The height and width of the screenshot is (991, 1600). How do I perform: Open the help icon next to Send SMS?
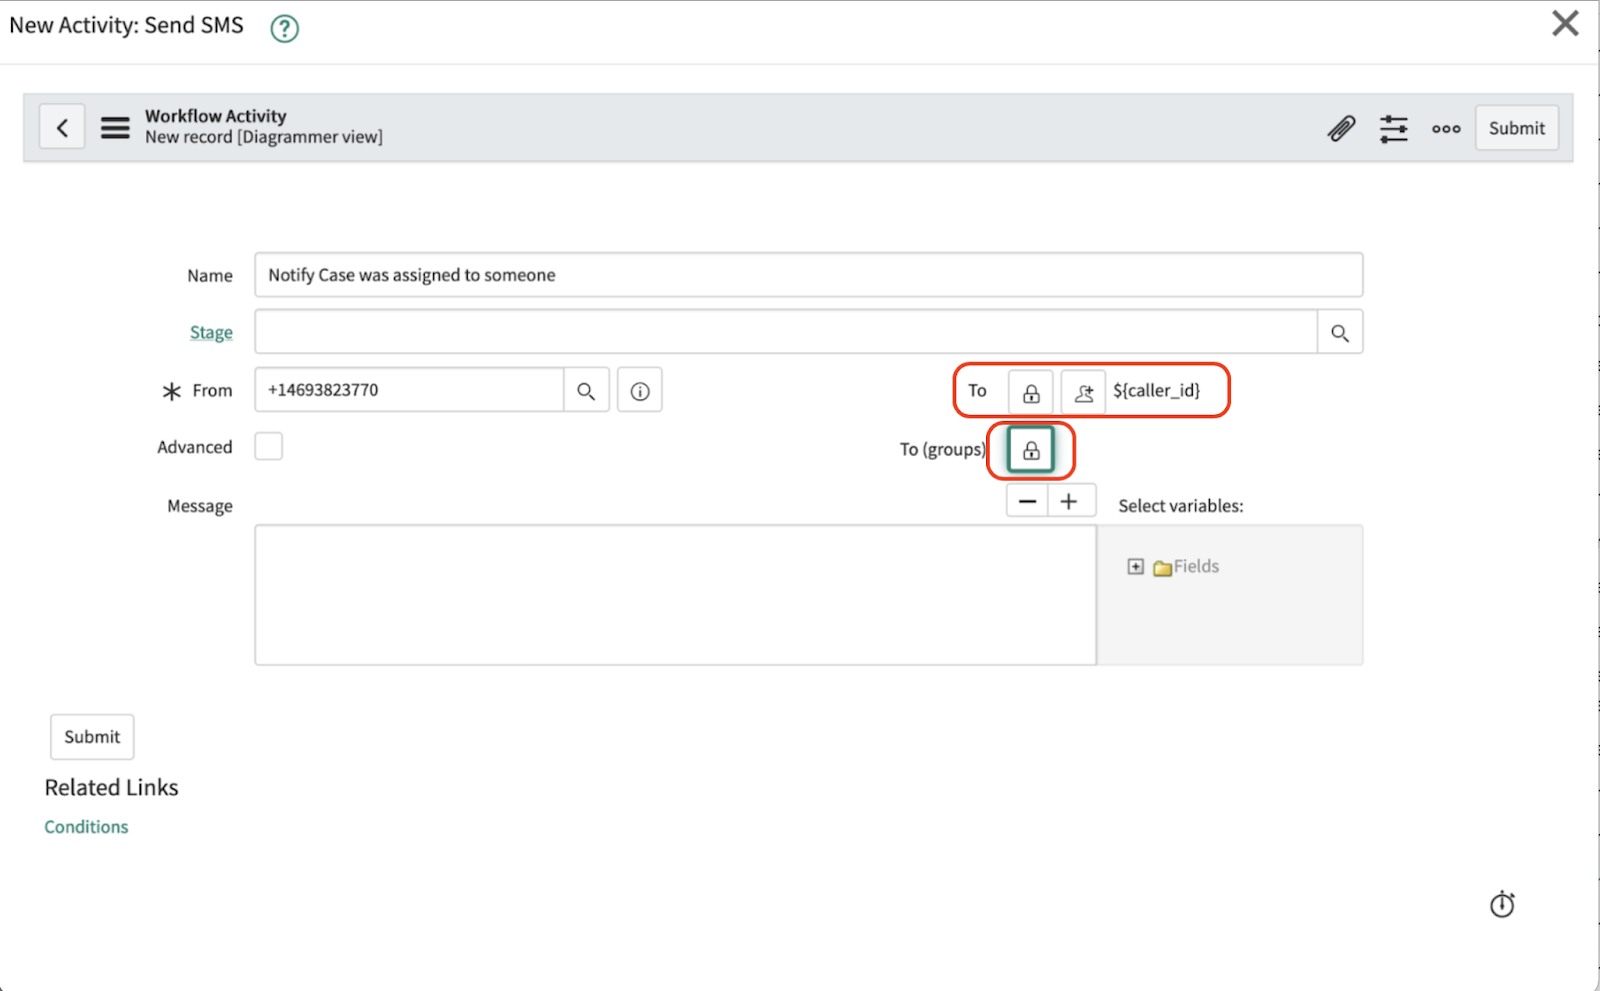coord(285,28)
